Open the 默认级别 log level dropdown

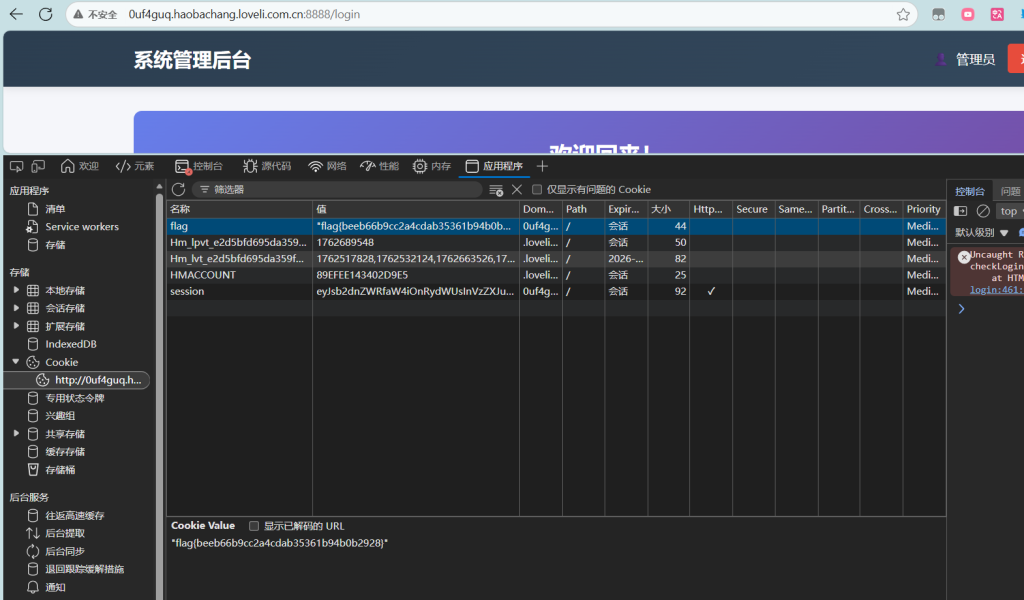(x=982, y=232)
